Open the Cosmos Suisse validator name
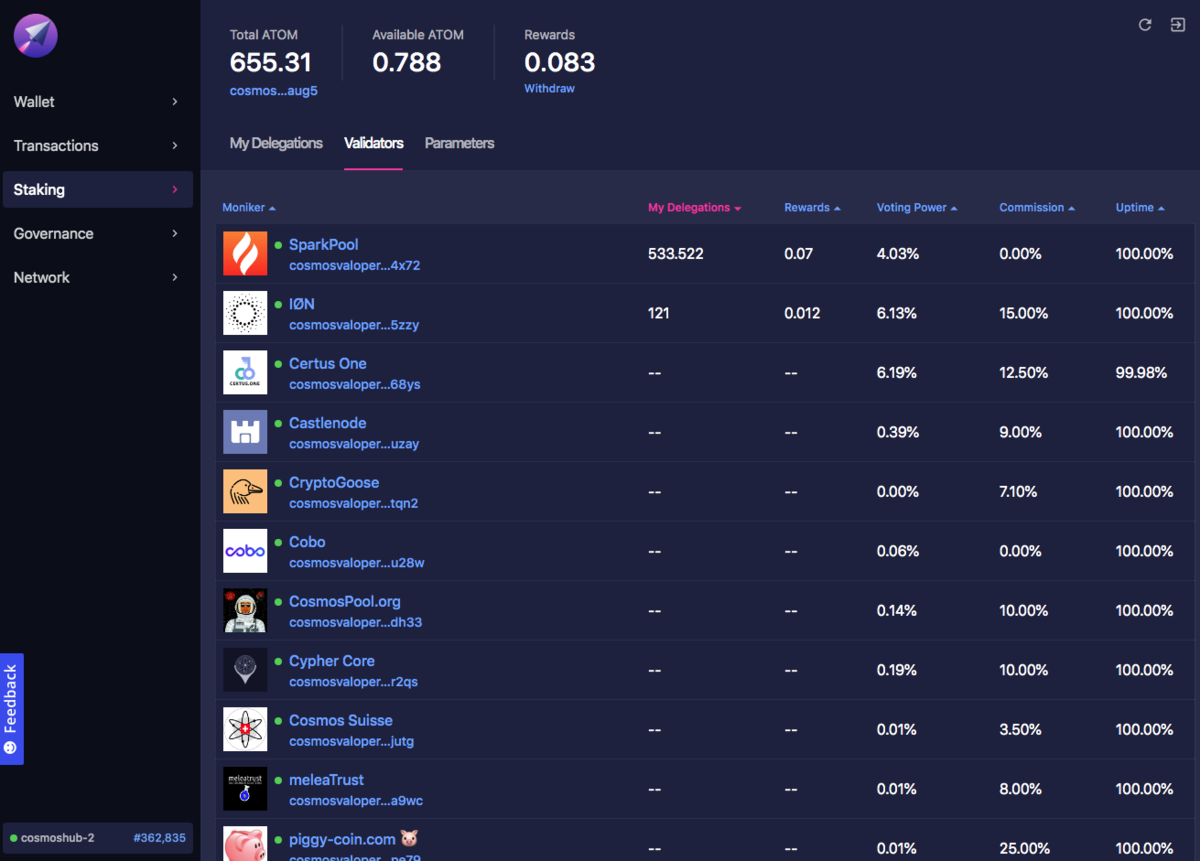 point(341,721)
